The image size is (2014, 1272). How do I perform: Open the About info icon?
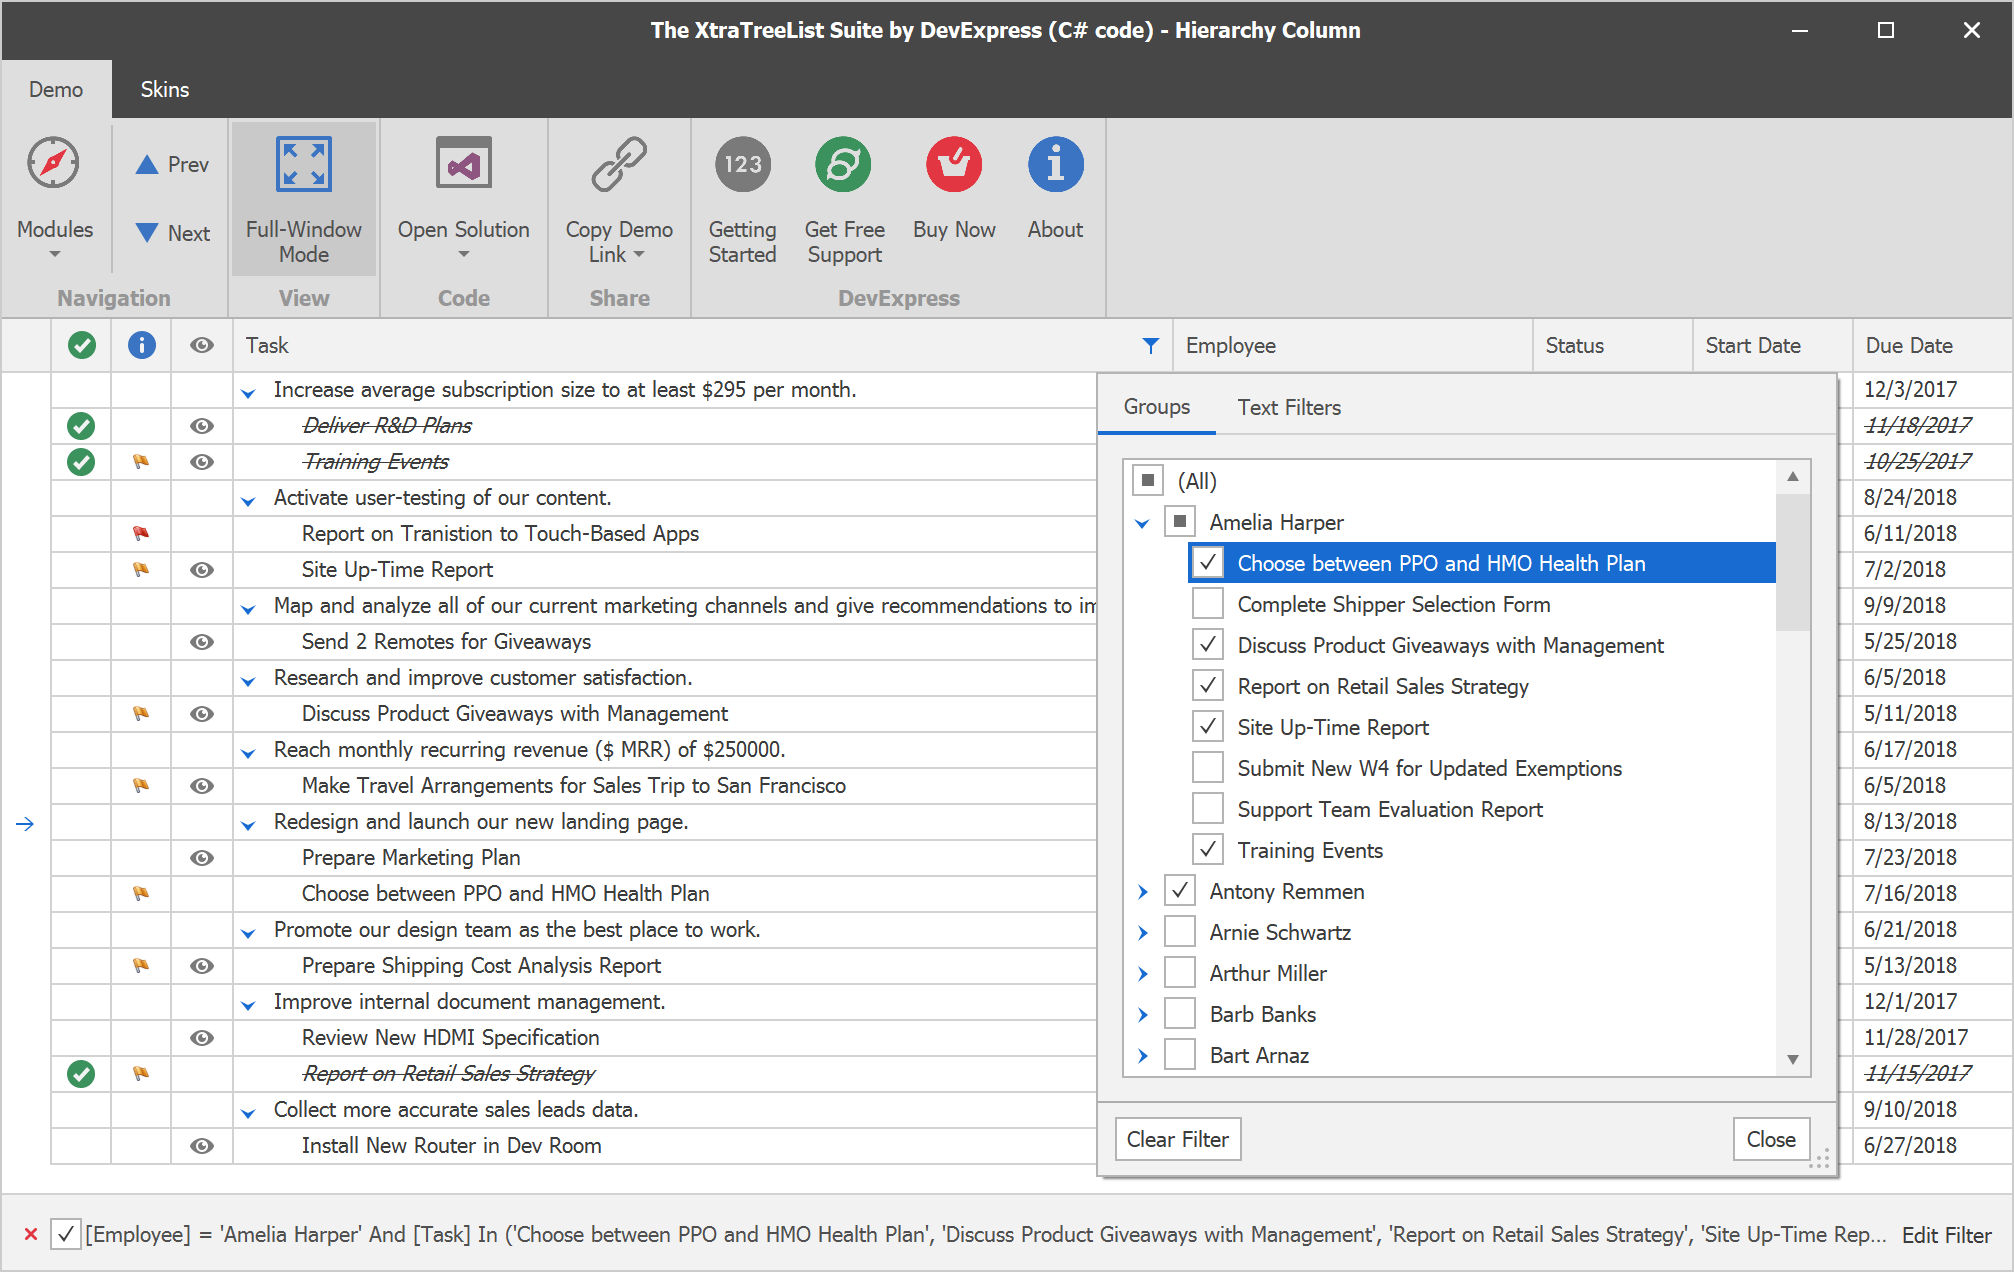coord(1055,165)
